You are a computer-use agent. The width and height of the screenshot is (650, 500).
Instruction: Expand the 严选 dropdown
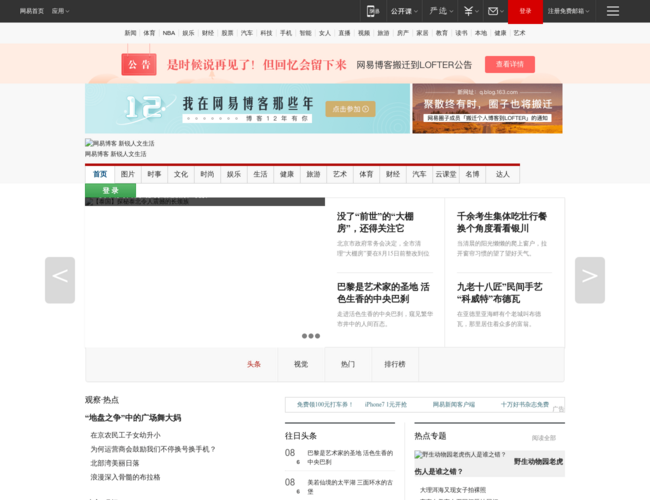pyautogui.click(x=441, y=11)
